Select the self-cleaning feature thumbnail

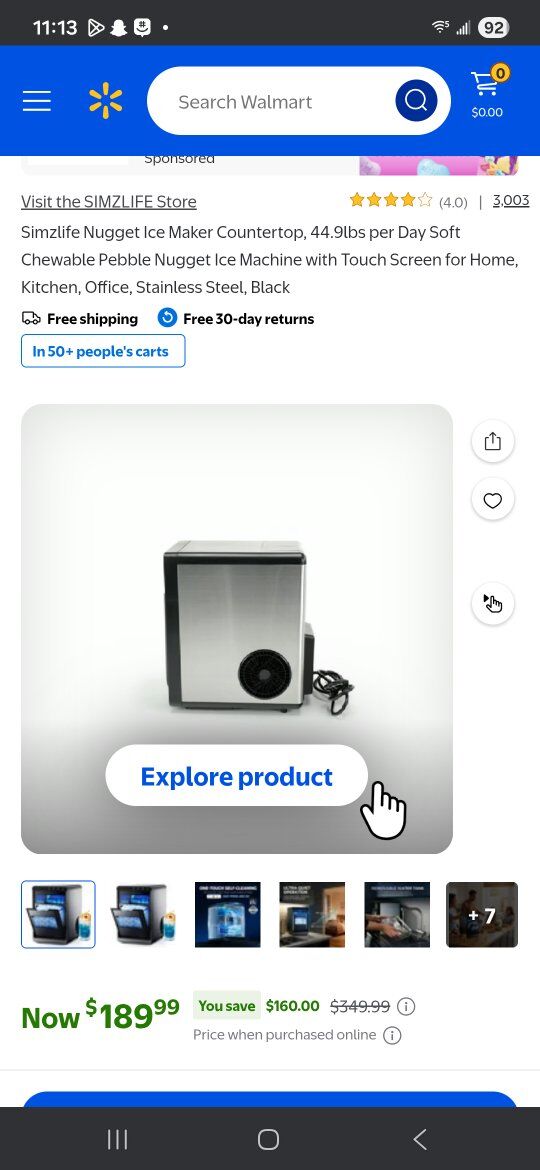(227, 915)
